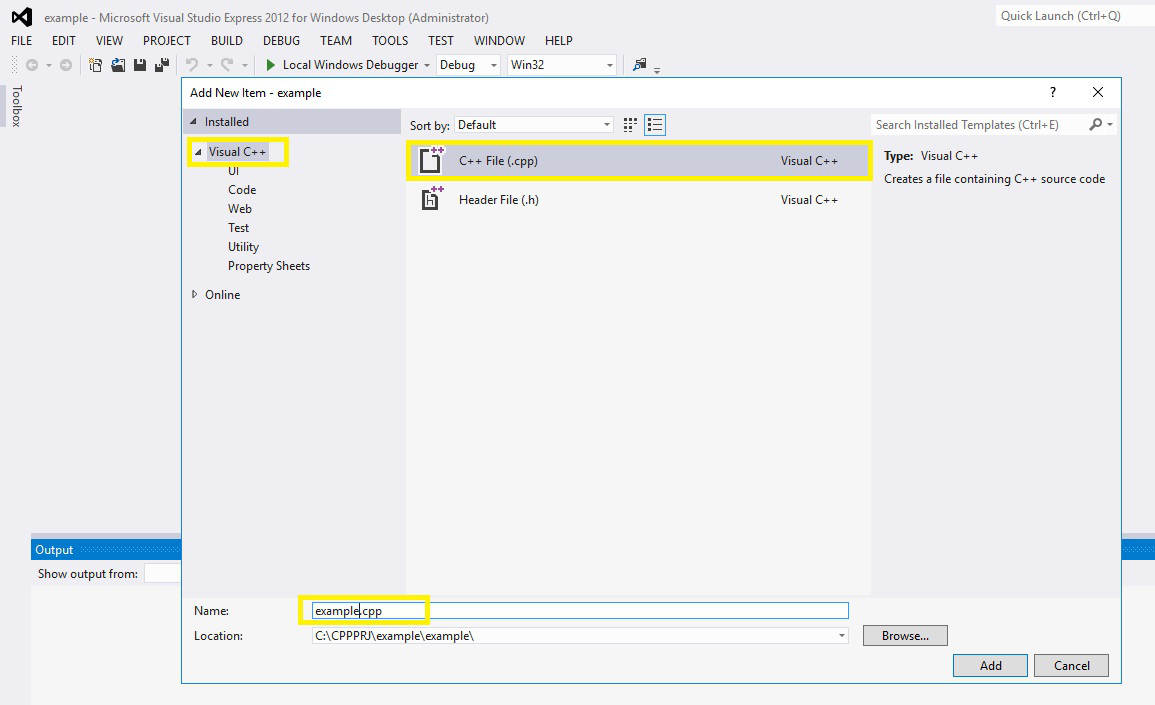Click the New Project toolbar icon
The width and height of the screenshot is (1155, 705).
tap(96, 66)
